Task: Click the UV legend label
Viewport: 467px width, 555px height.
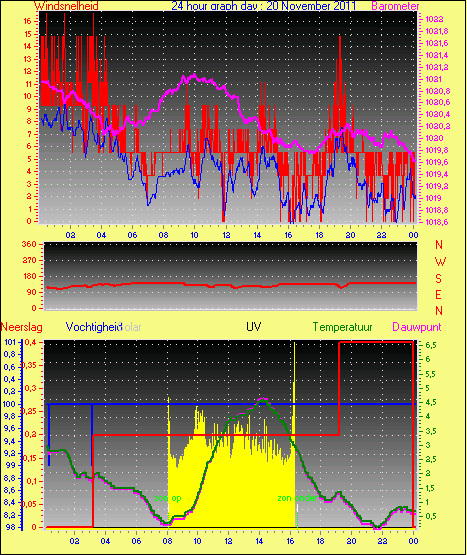Action: point(254,327)
